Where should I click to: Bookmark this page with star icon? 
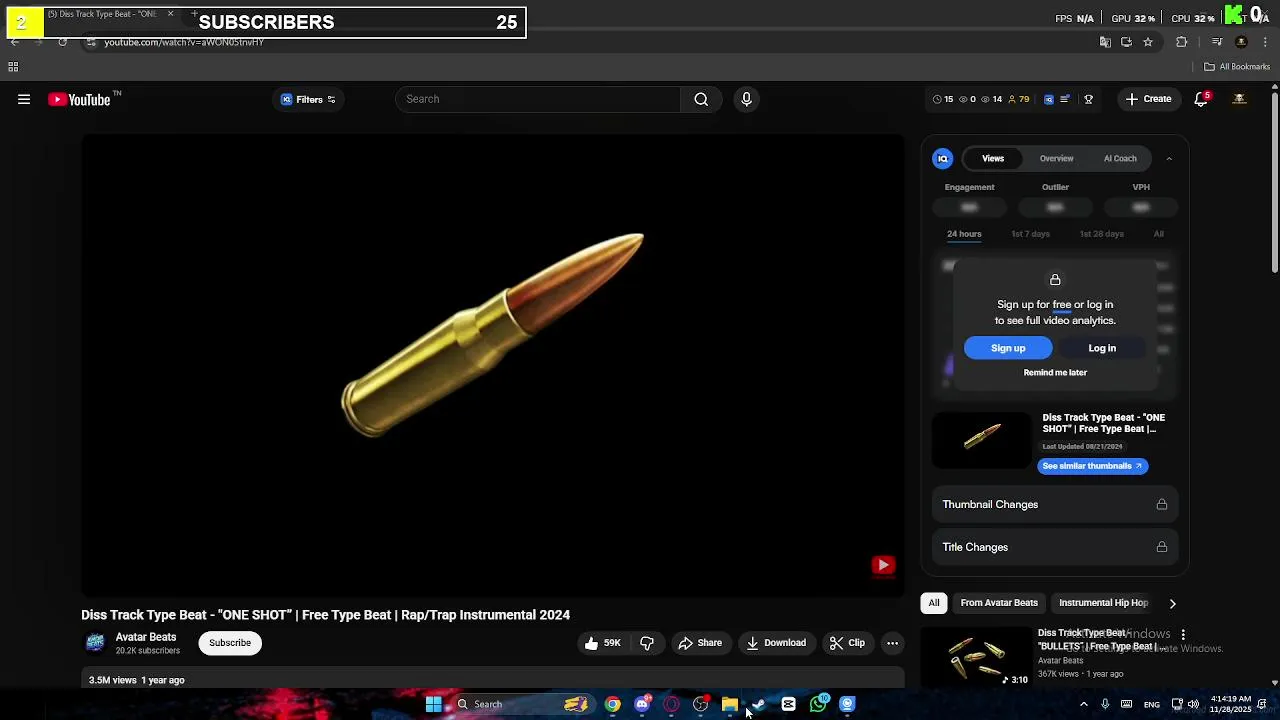[x=1148, y=42]
